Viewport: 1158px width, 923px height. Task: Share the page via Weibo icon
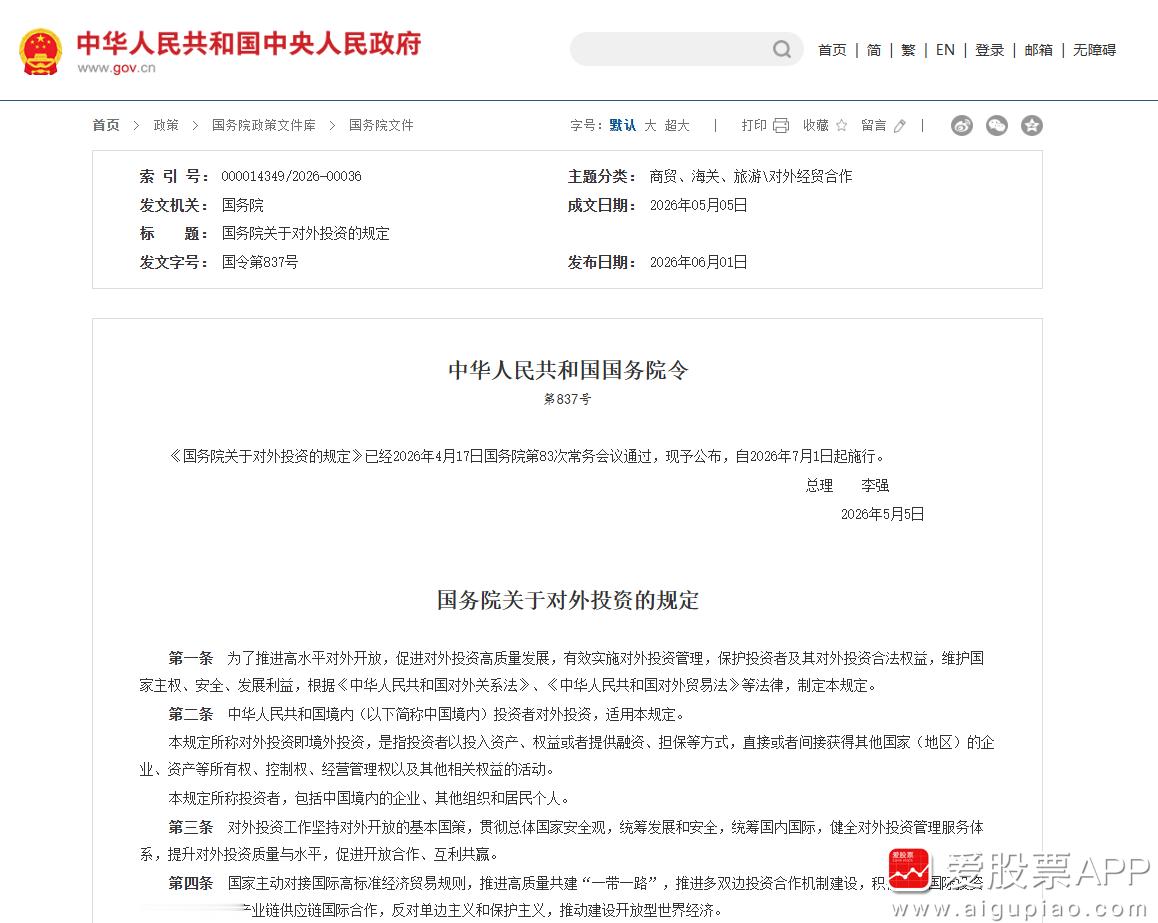[962, 126]
